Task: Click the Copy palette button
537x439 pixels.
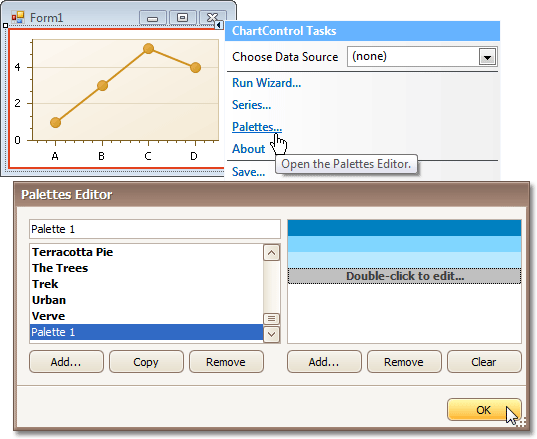Action: click(x=146, y=362)
